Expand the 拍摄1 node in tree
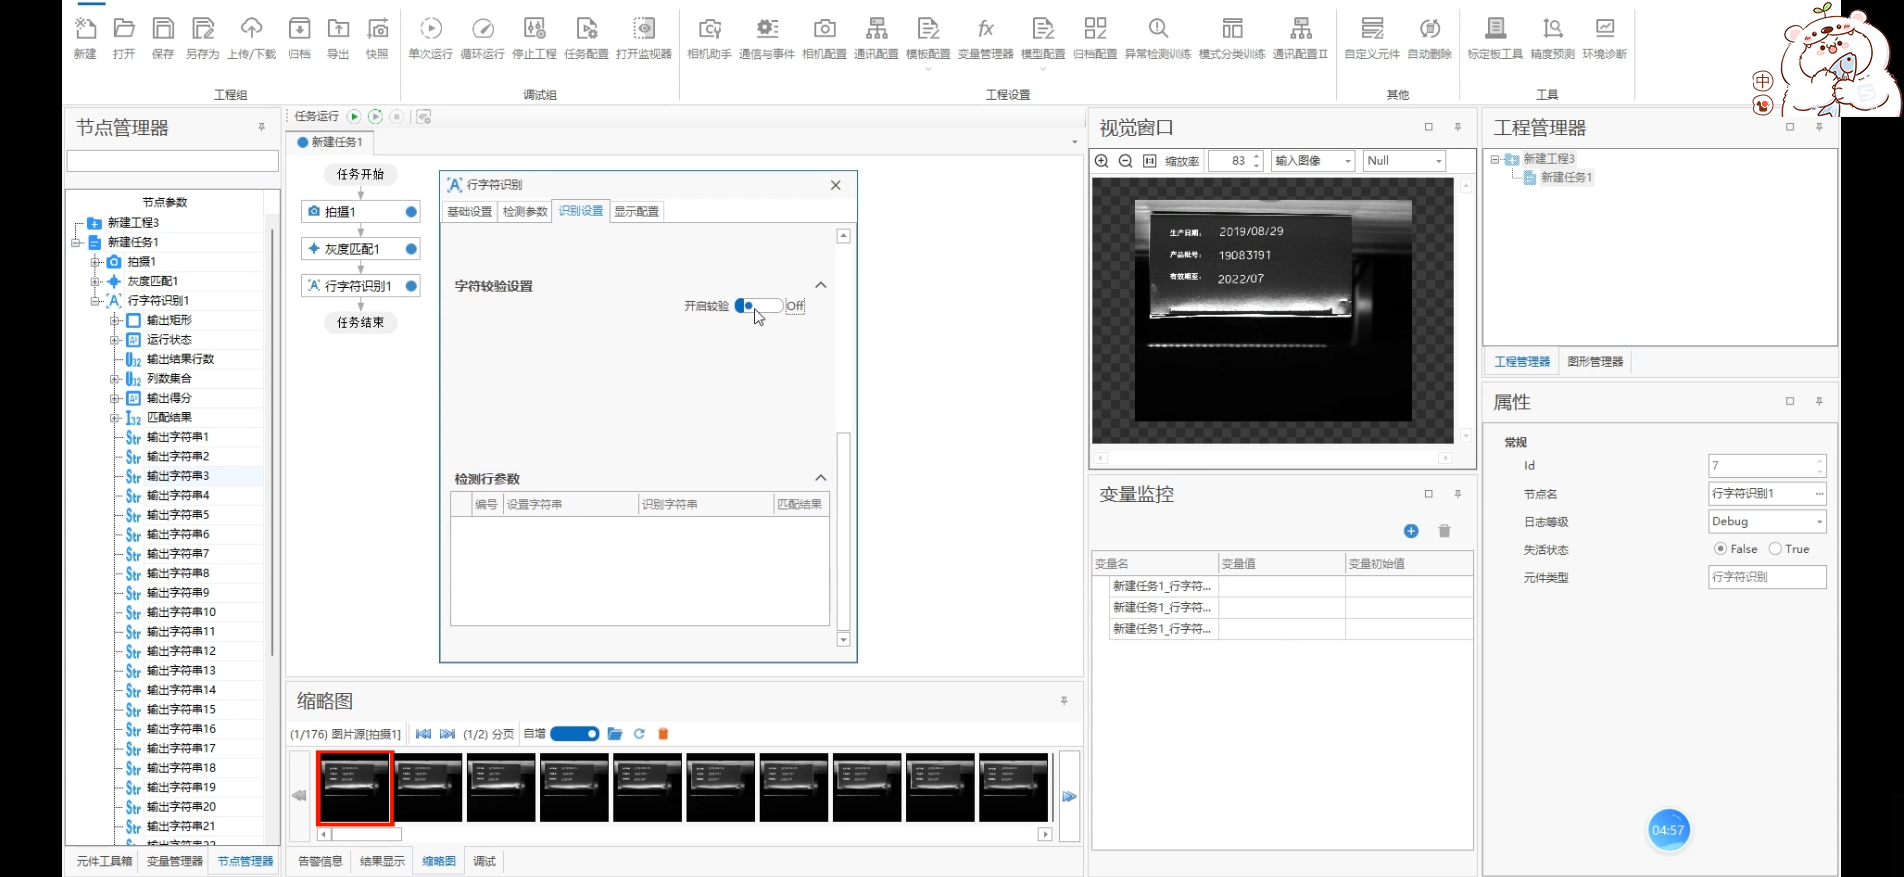The height and width of the screenshot is (877, 1904). tap(96, 262)
